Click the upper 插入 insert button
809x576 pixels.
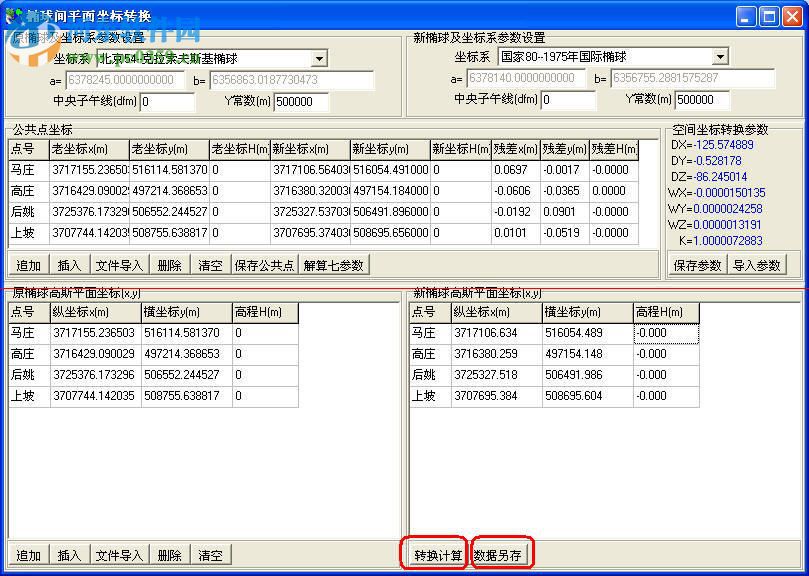click(70, 265)
